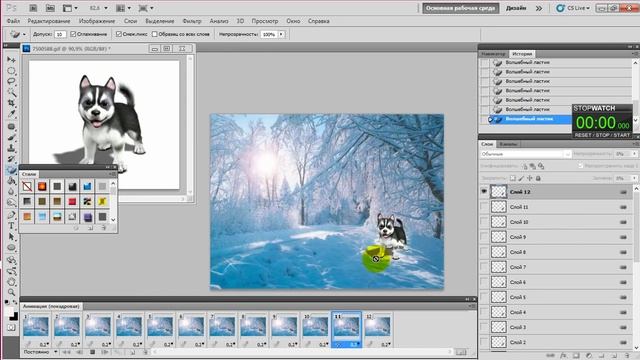This screenshot has width=640, height=360.
Task: Click the lock all padlock icon
Action: pyautogui.click(x=538, y=178)
